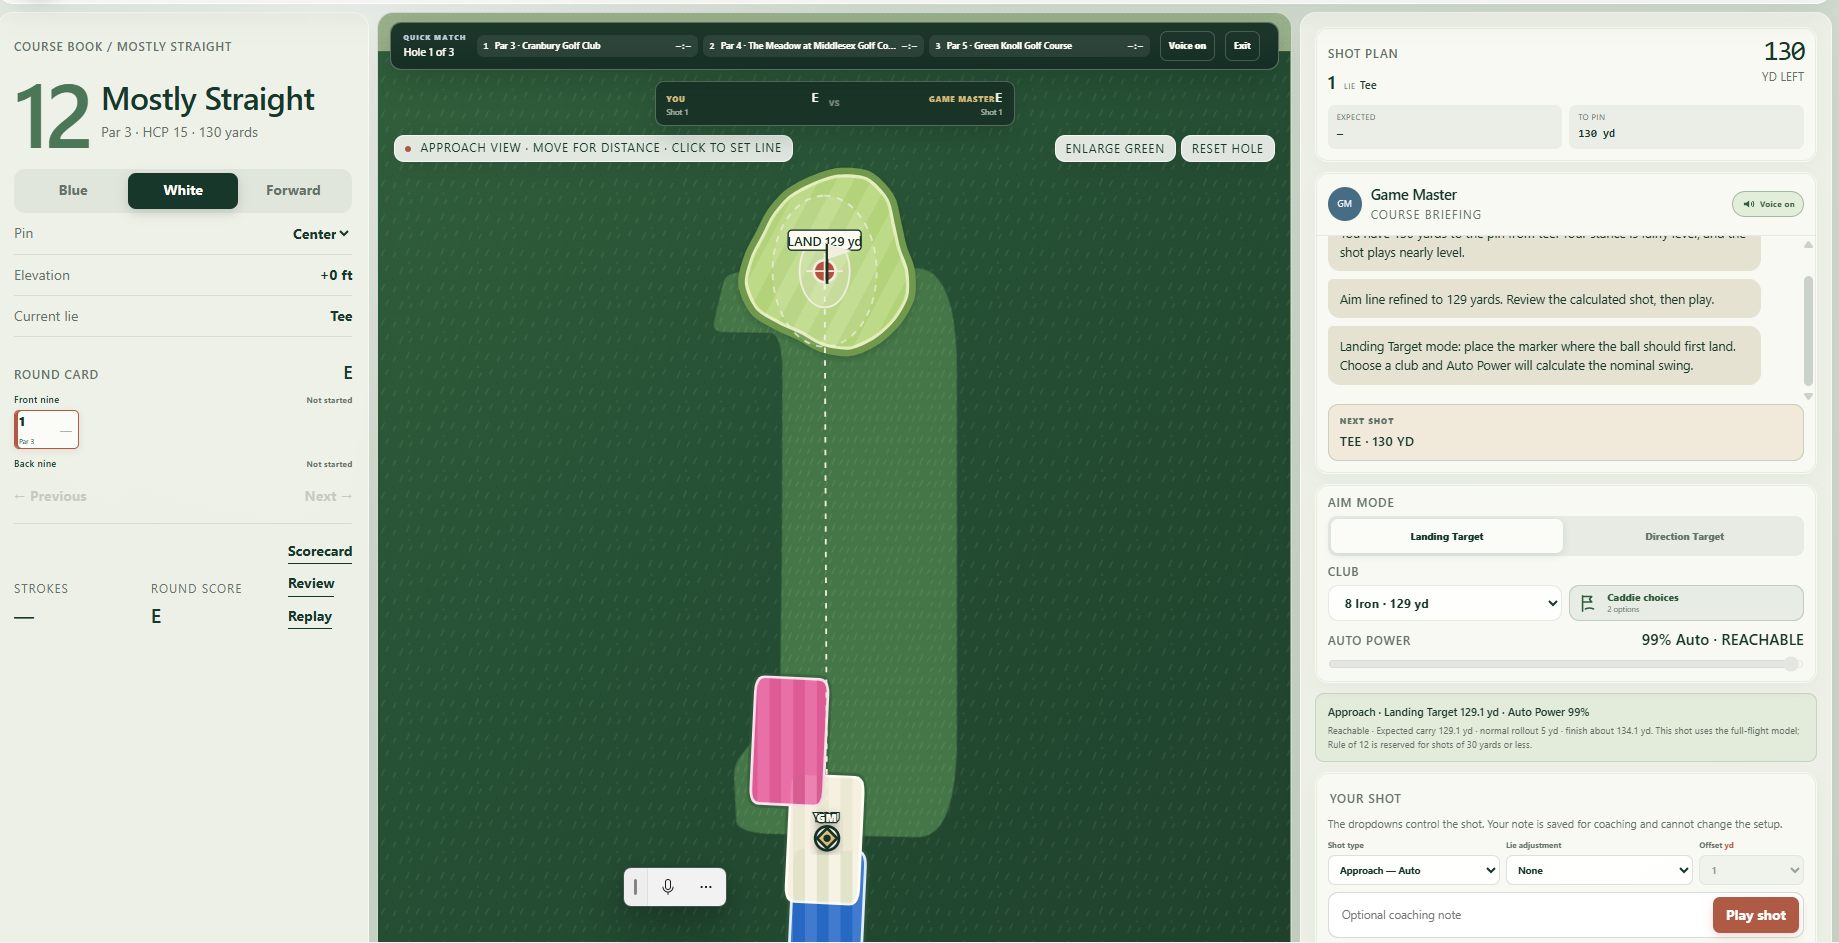Open the Scorecard link

pyautogui.click(x=320, y=552)
